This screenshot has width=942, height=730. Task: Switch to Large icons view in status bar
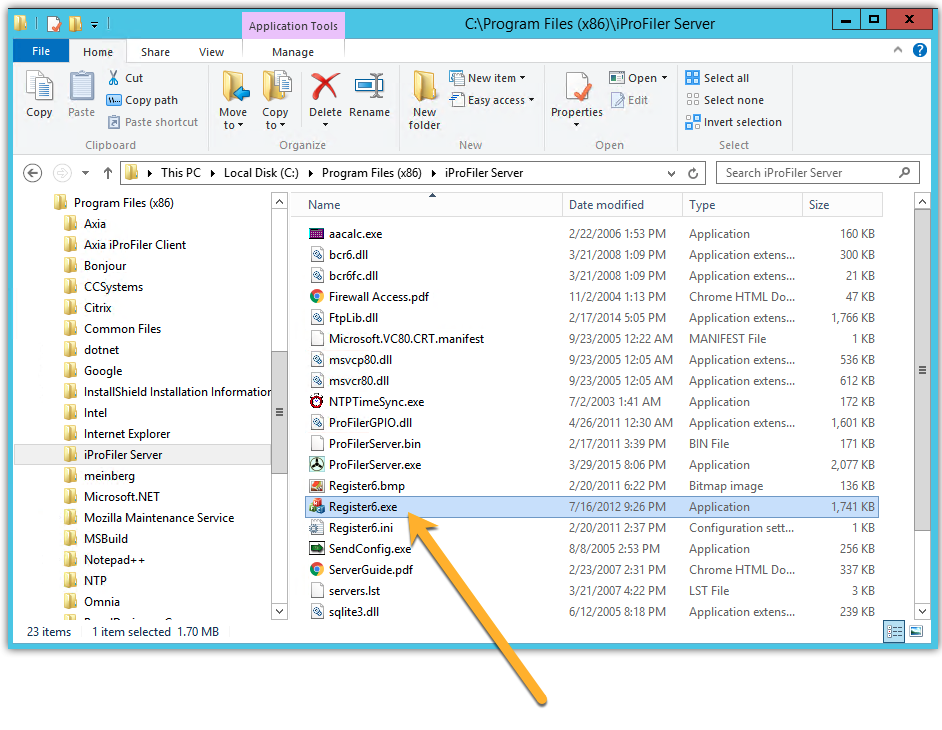click(916, 631)
